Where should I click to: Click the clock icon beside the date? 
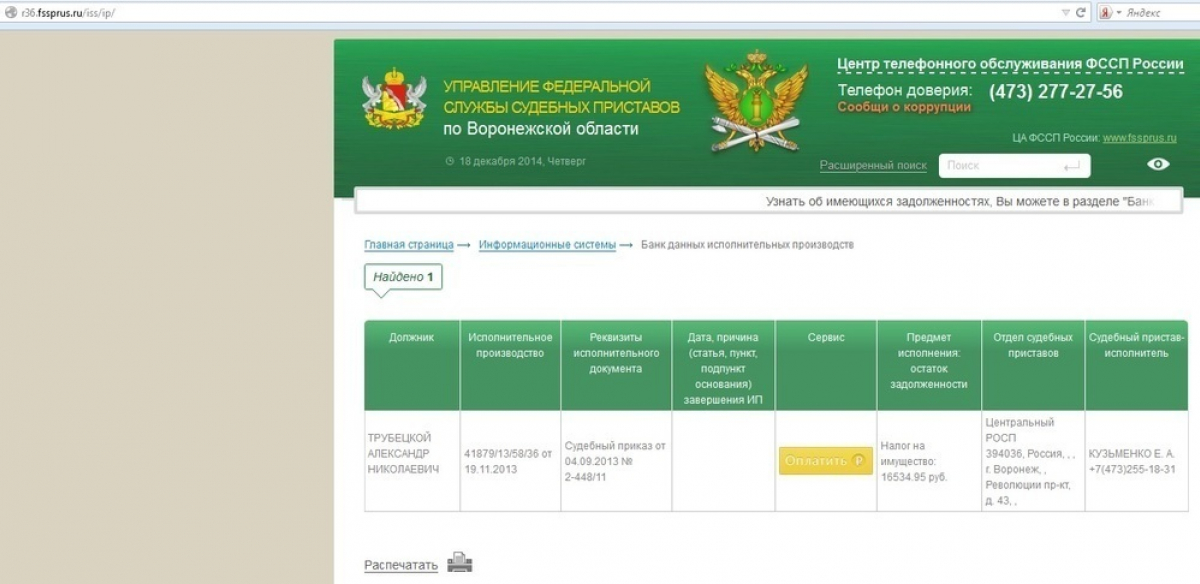[450, 161]
